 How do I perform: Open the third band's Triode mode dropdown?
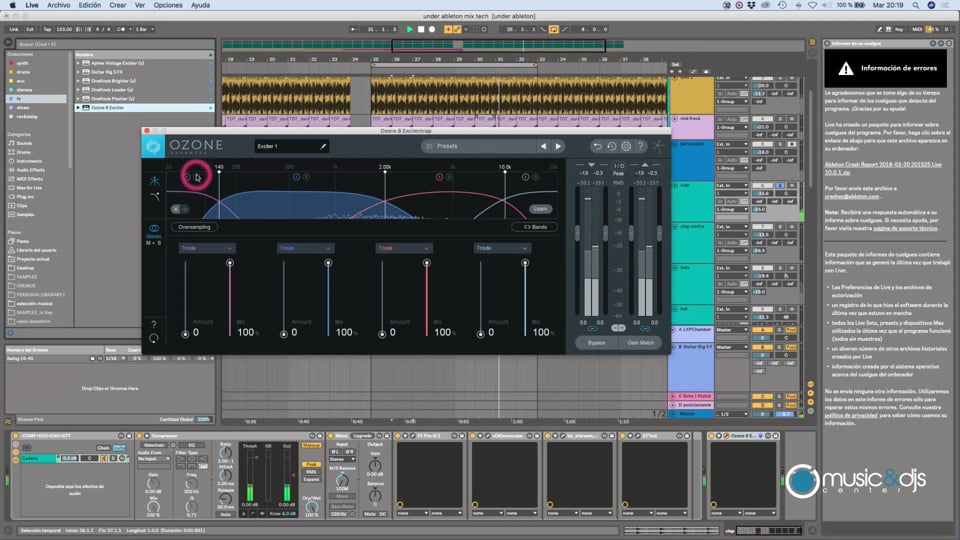[403, 248]
